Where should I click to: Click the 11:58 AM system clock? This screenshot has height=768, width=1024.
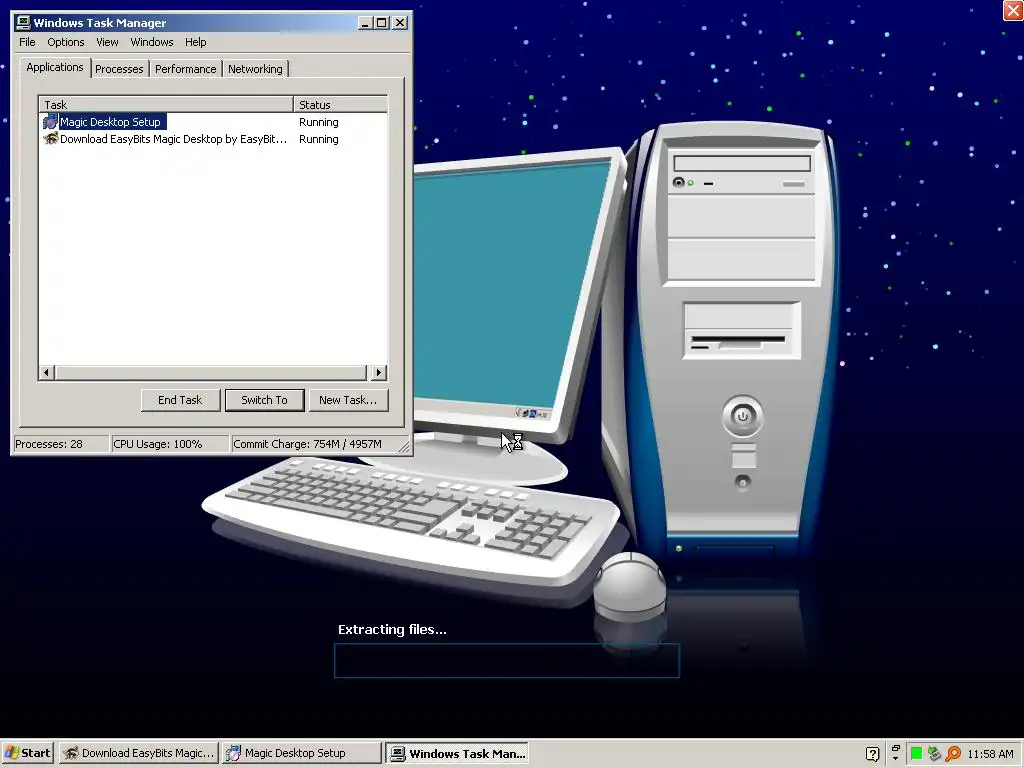990,754
